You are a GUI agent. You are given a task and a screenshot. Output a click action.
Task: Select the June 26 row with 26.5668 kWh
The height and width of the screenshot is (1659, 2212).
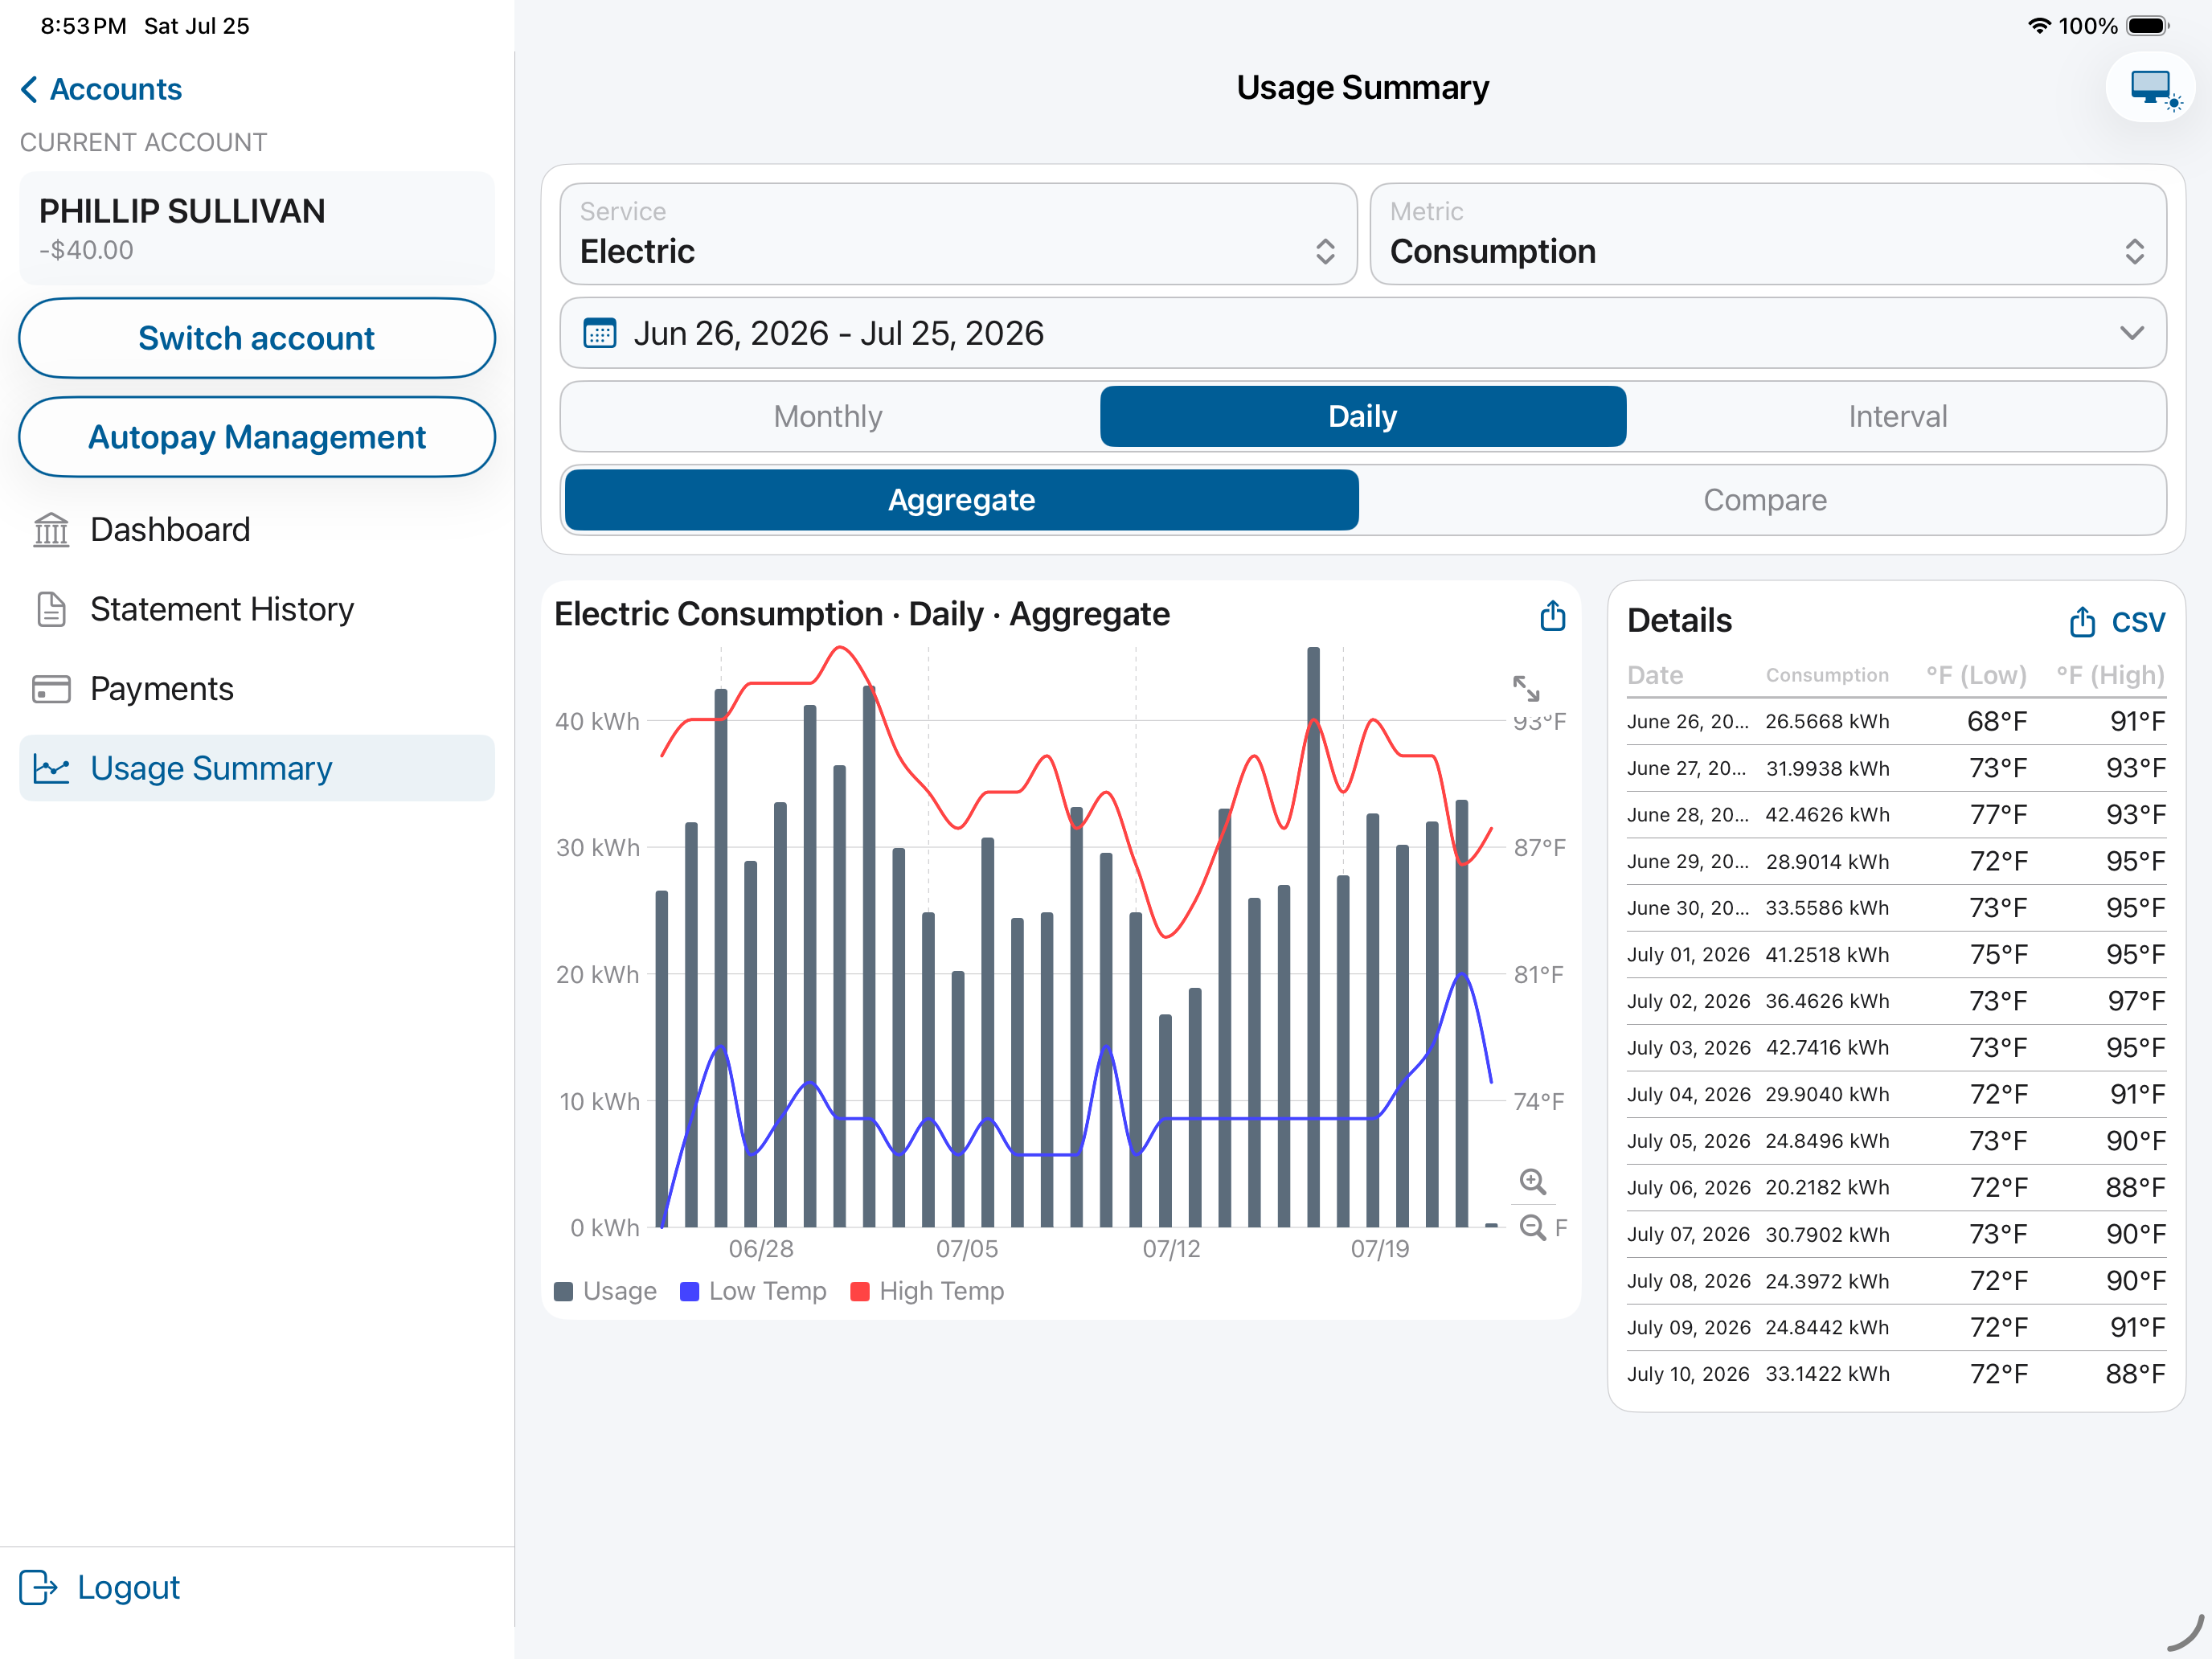point(1896,721)
